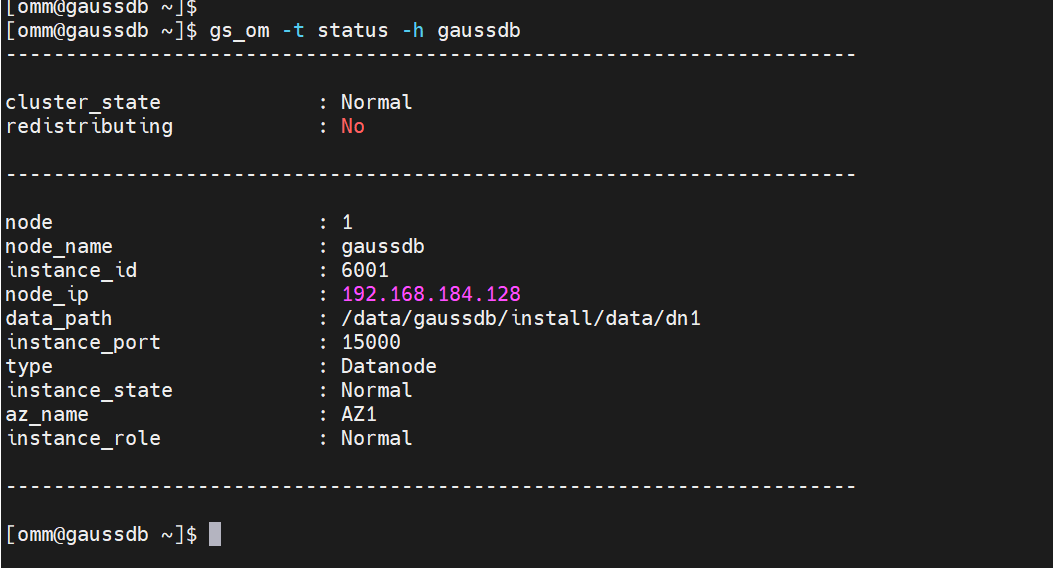Click the terminal cursor block at prompt
Image resolution: width=1053 pixels, height=568 pixels.
215,534
